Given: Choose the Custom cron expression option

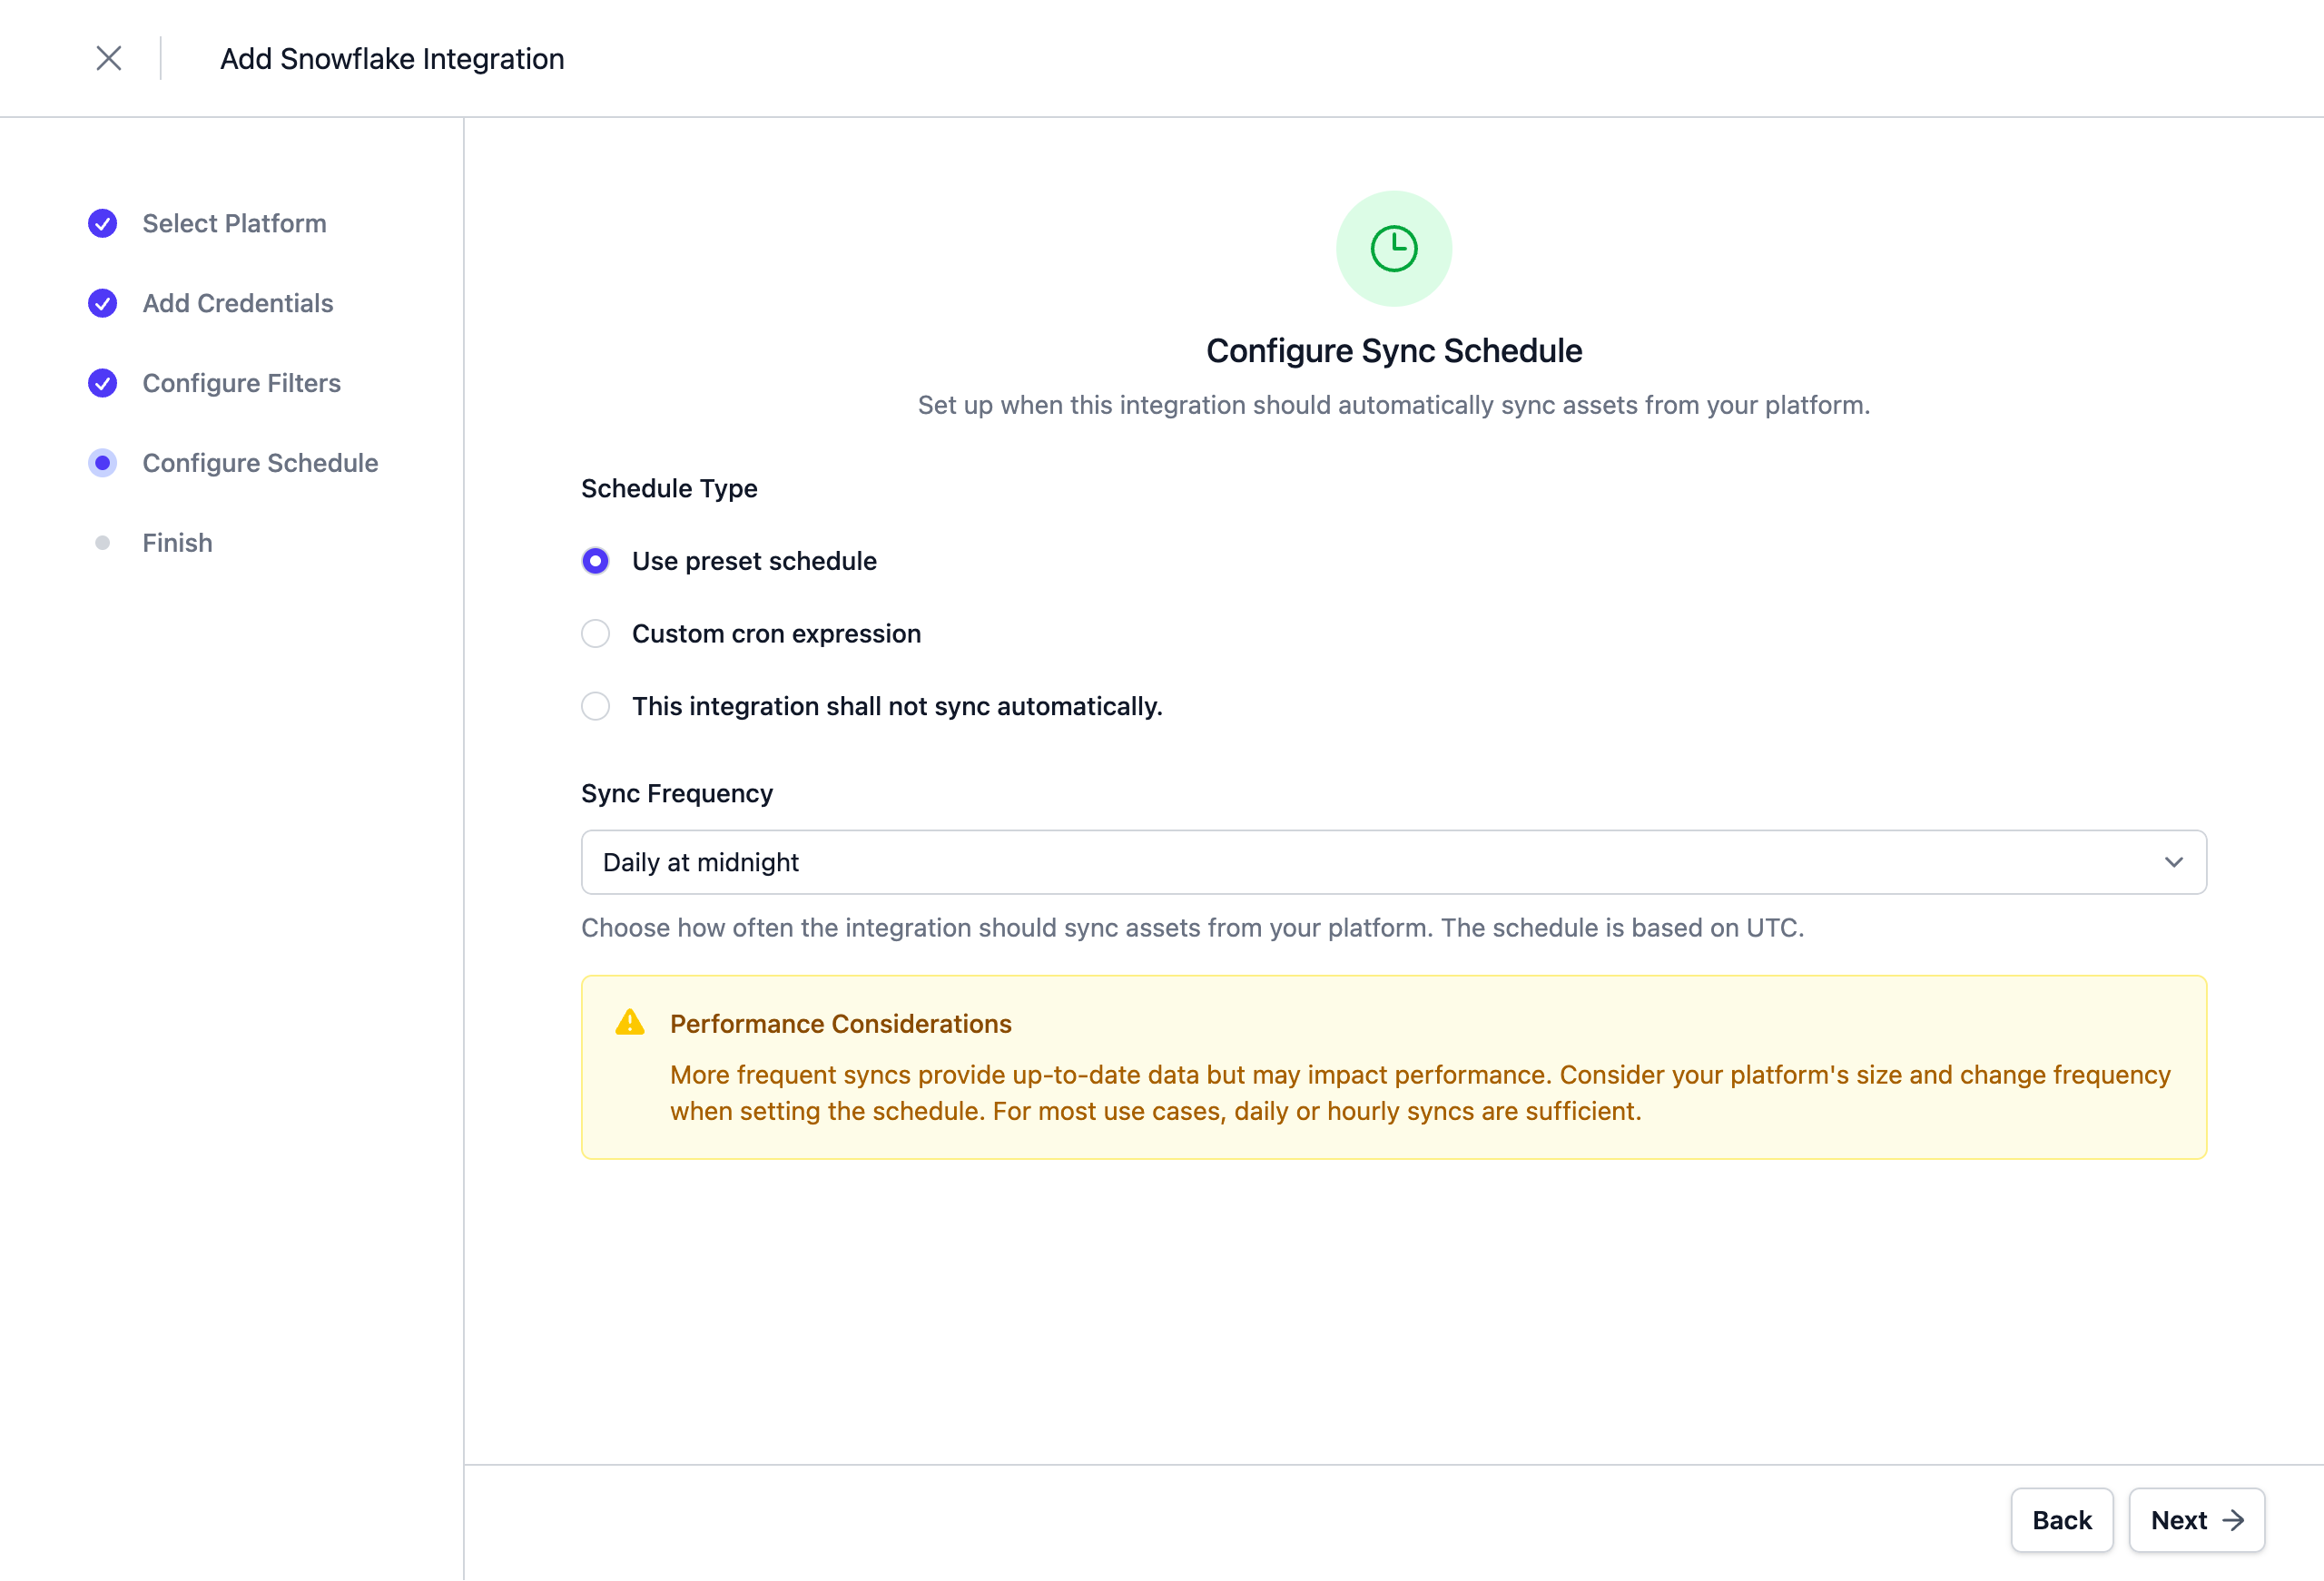Looking at the screenshot, I should pos(595,634).
